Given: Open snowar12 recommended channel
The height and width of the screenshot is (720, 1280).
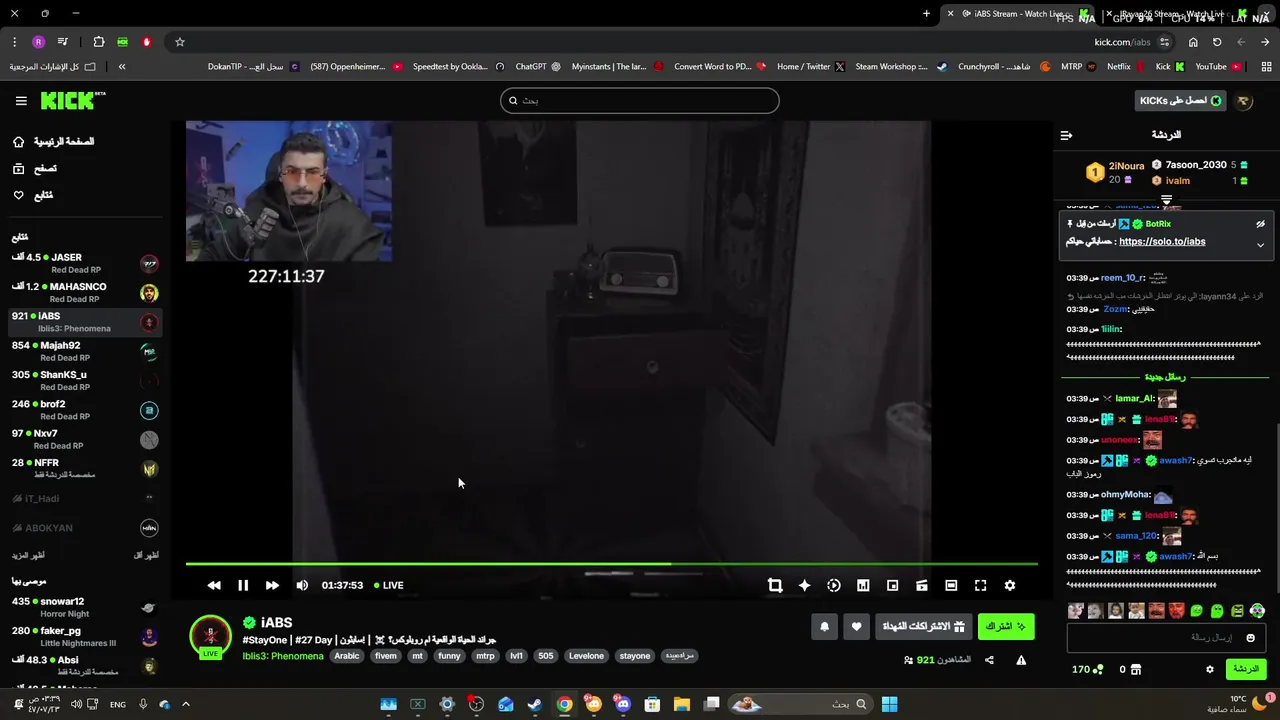Looking at the screenshot, I should pyautogui.click(x=84, y=607).
